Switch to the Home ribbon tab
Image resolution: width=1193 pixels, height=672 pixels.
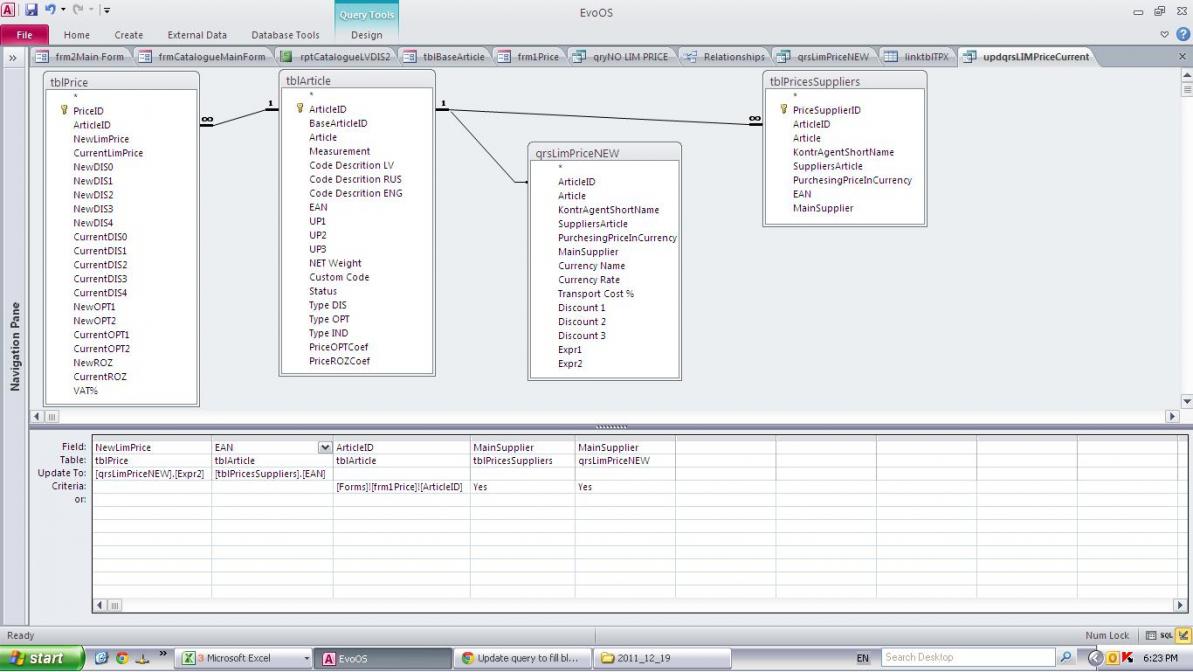[77, 35]
